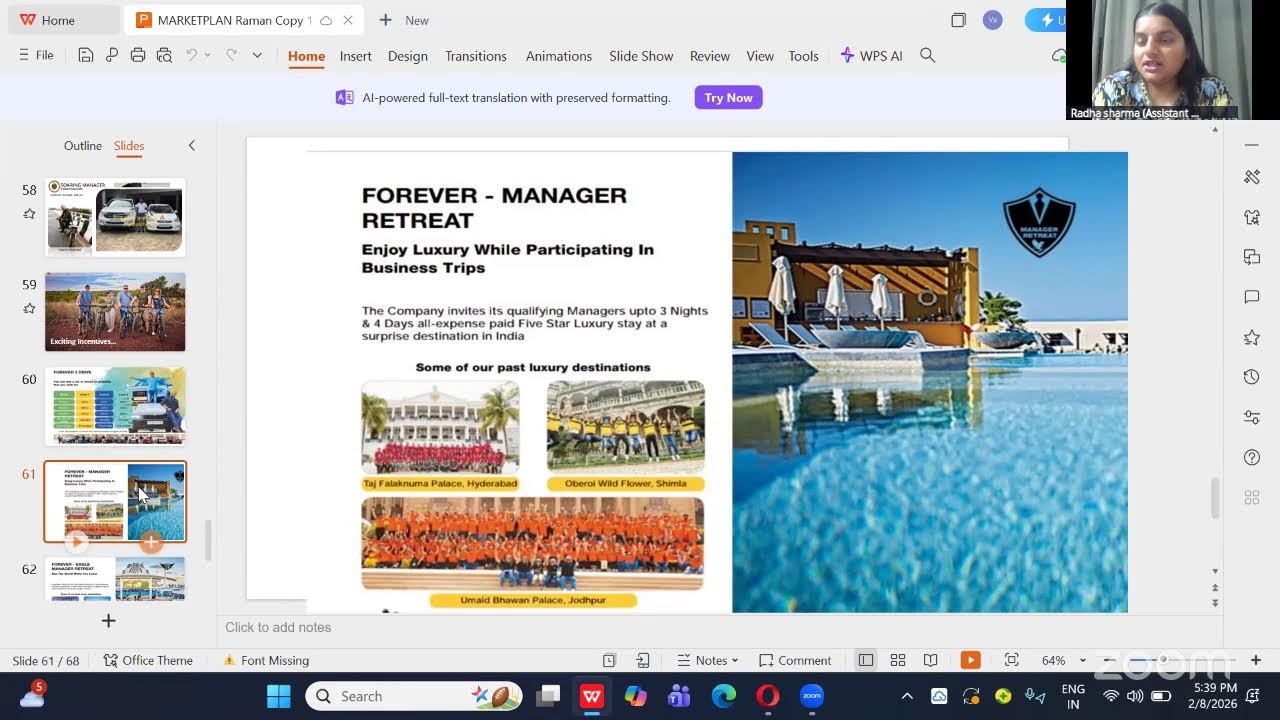Click the user account avatar

(x=993, y=20)
